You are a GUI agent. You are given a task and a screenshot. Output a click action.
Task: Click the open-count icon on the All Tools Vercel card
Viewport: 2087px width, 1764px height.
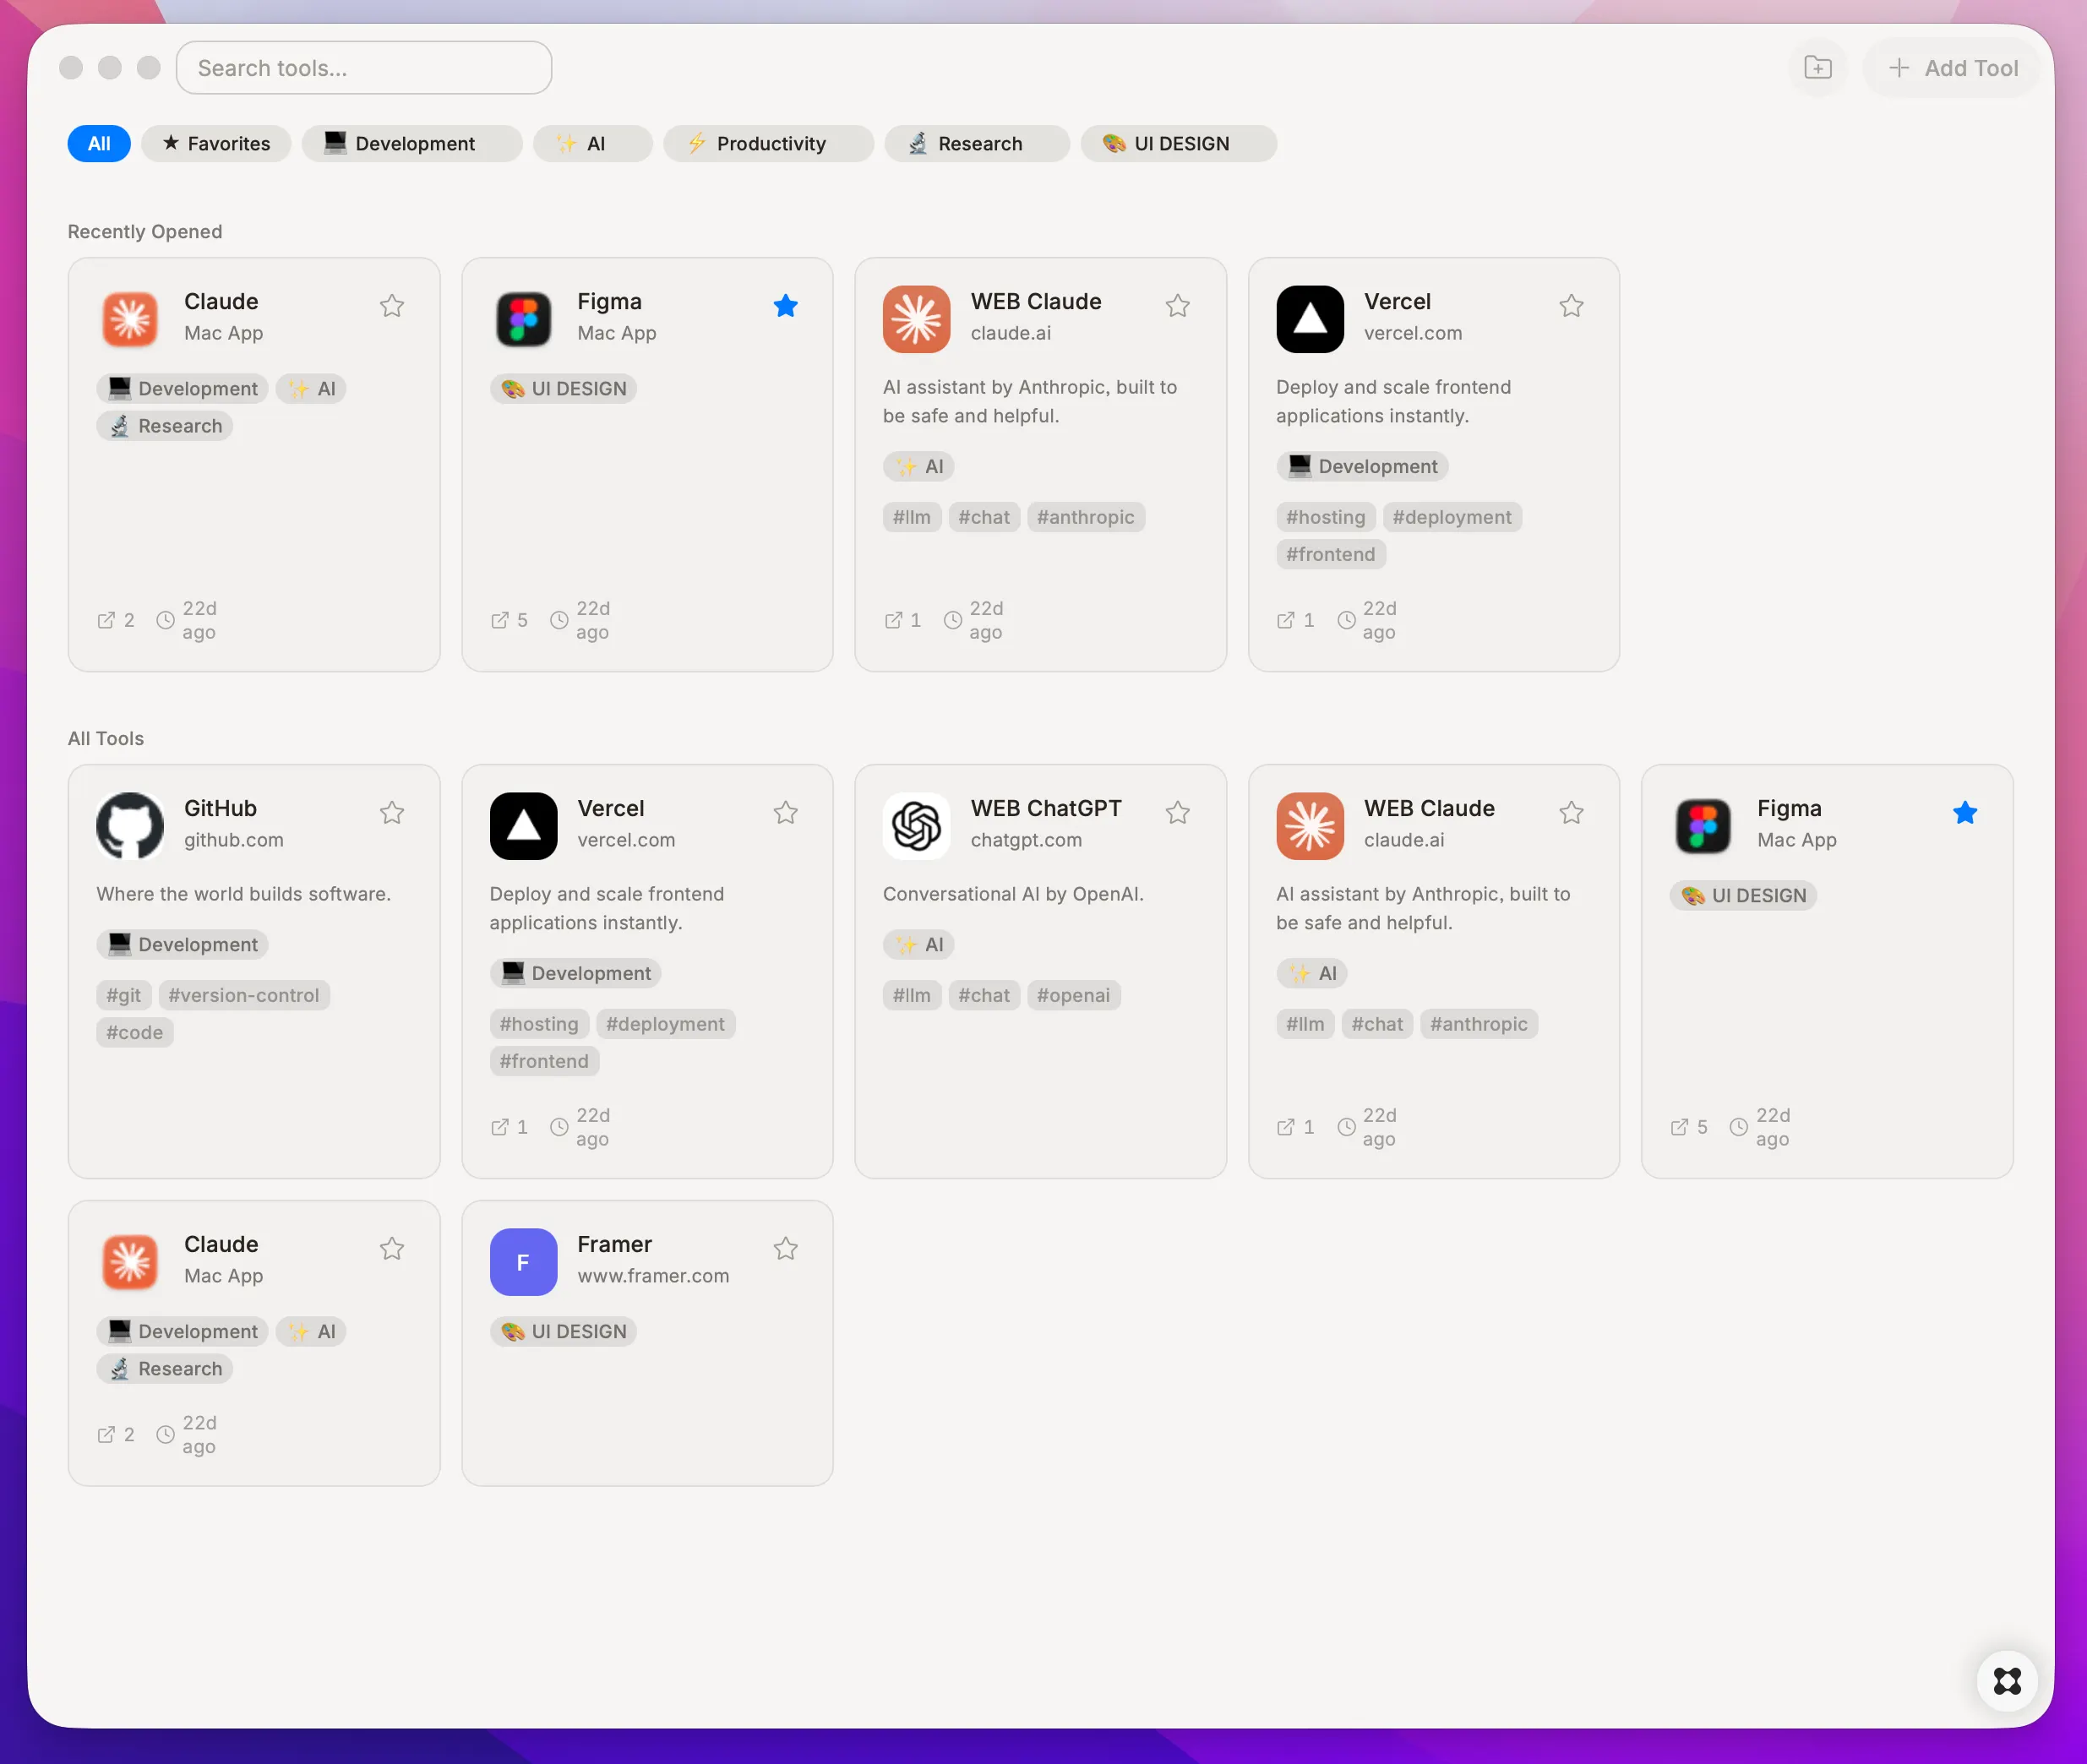(x=500, y=1127)
